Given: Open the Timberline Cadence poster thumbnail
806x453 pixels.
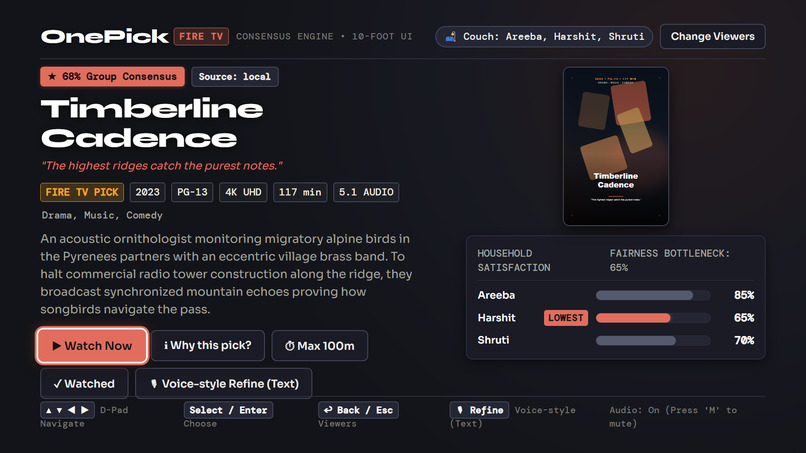Looking at the screenshot, I should (616, 147).
